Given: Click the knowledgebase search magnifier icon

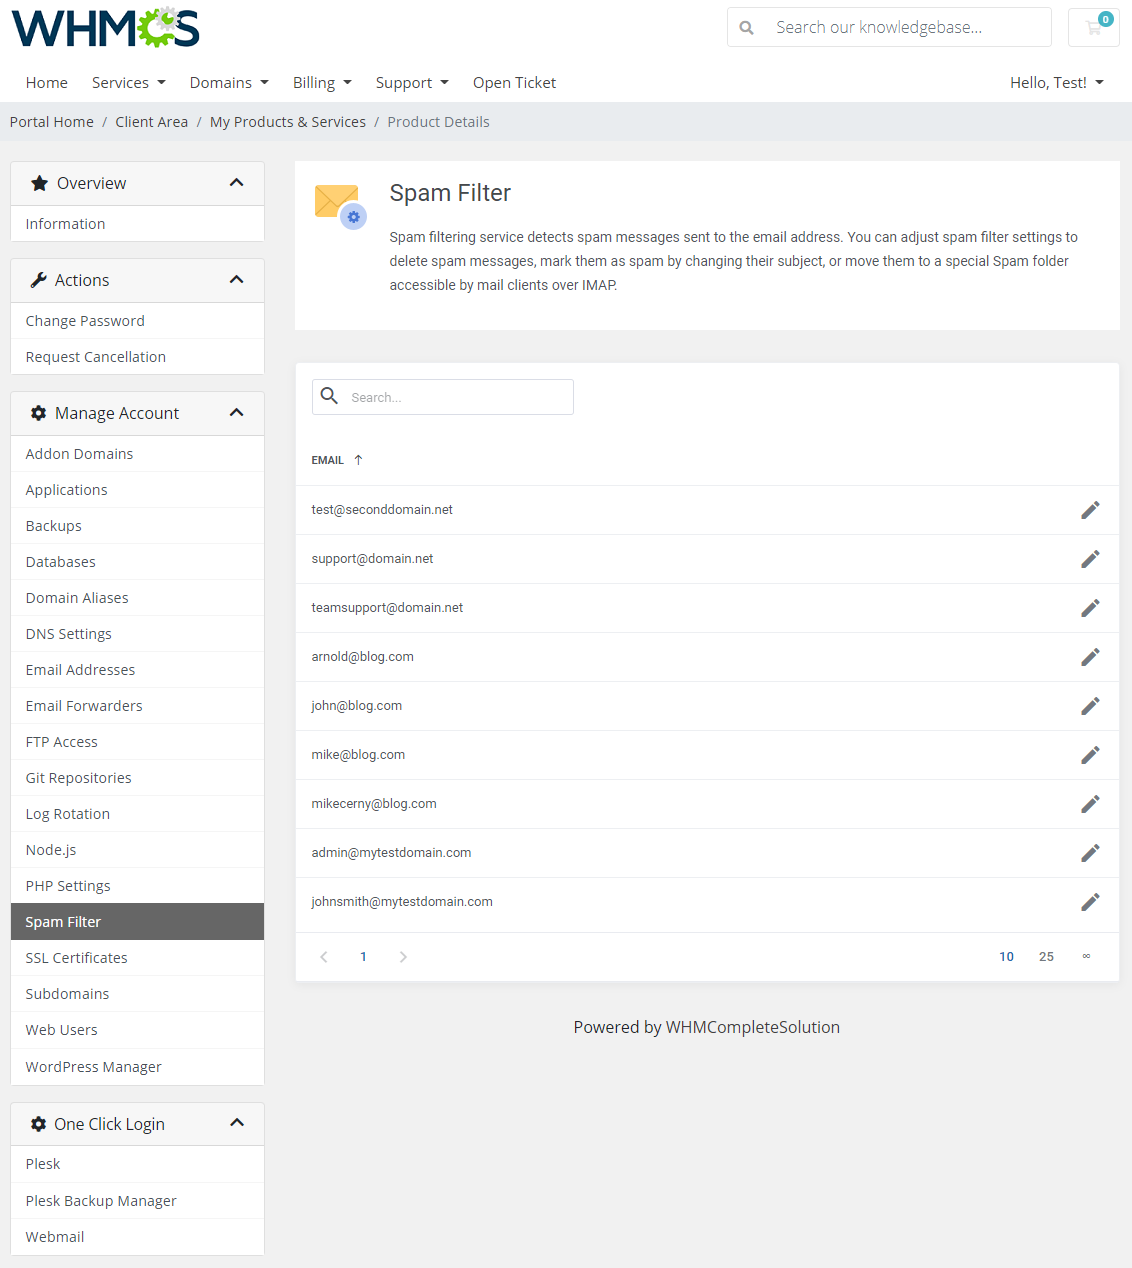Looking at the screenshot, I should 746,28.
